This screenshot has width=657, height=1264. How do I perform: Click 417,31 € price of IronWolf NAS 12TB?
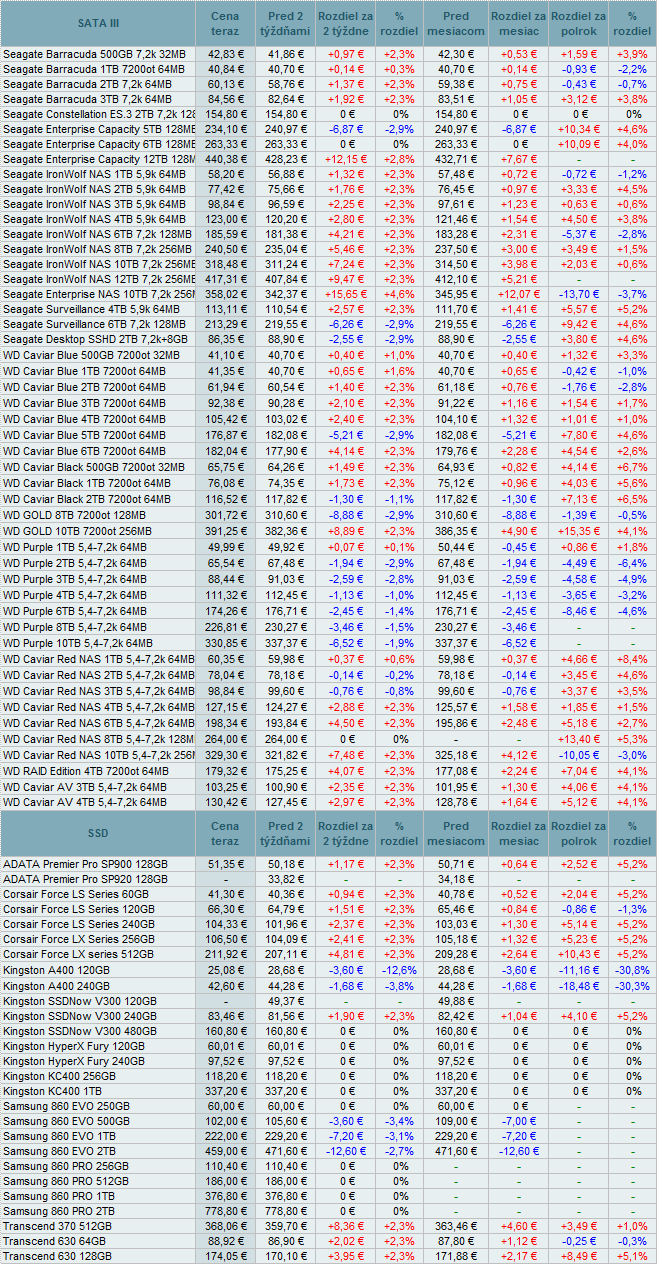(x=225, y=279)
